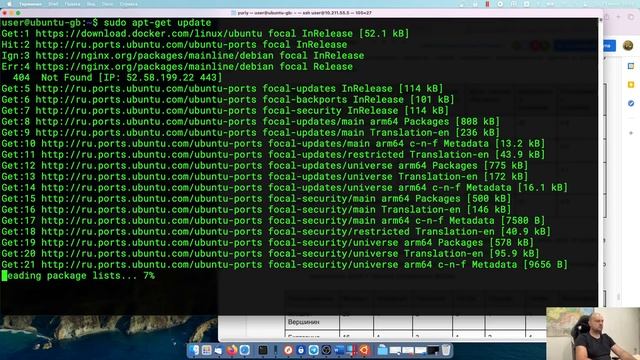Open the yellow Keep side panel icon
The image size is (640, 360).
(x=631, y=84)
